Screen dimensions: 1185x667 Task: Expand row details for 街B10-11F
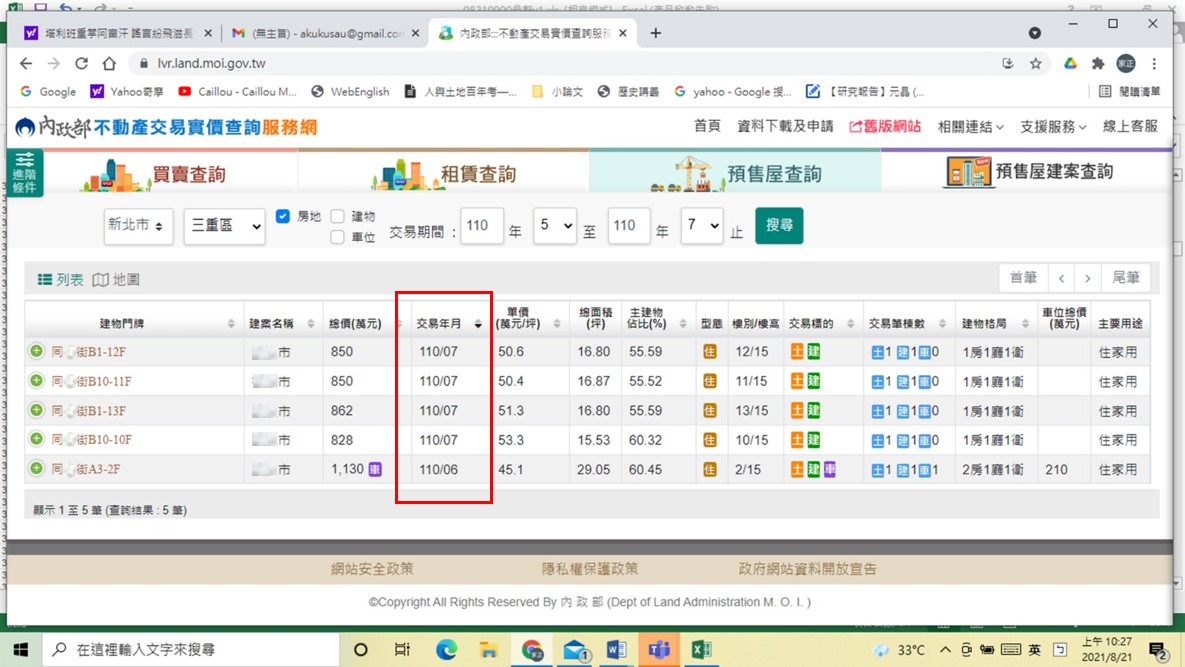pyautogui.click(x=36, y=381)
